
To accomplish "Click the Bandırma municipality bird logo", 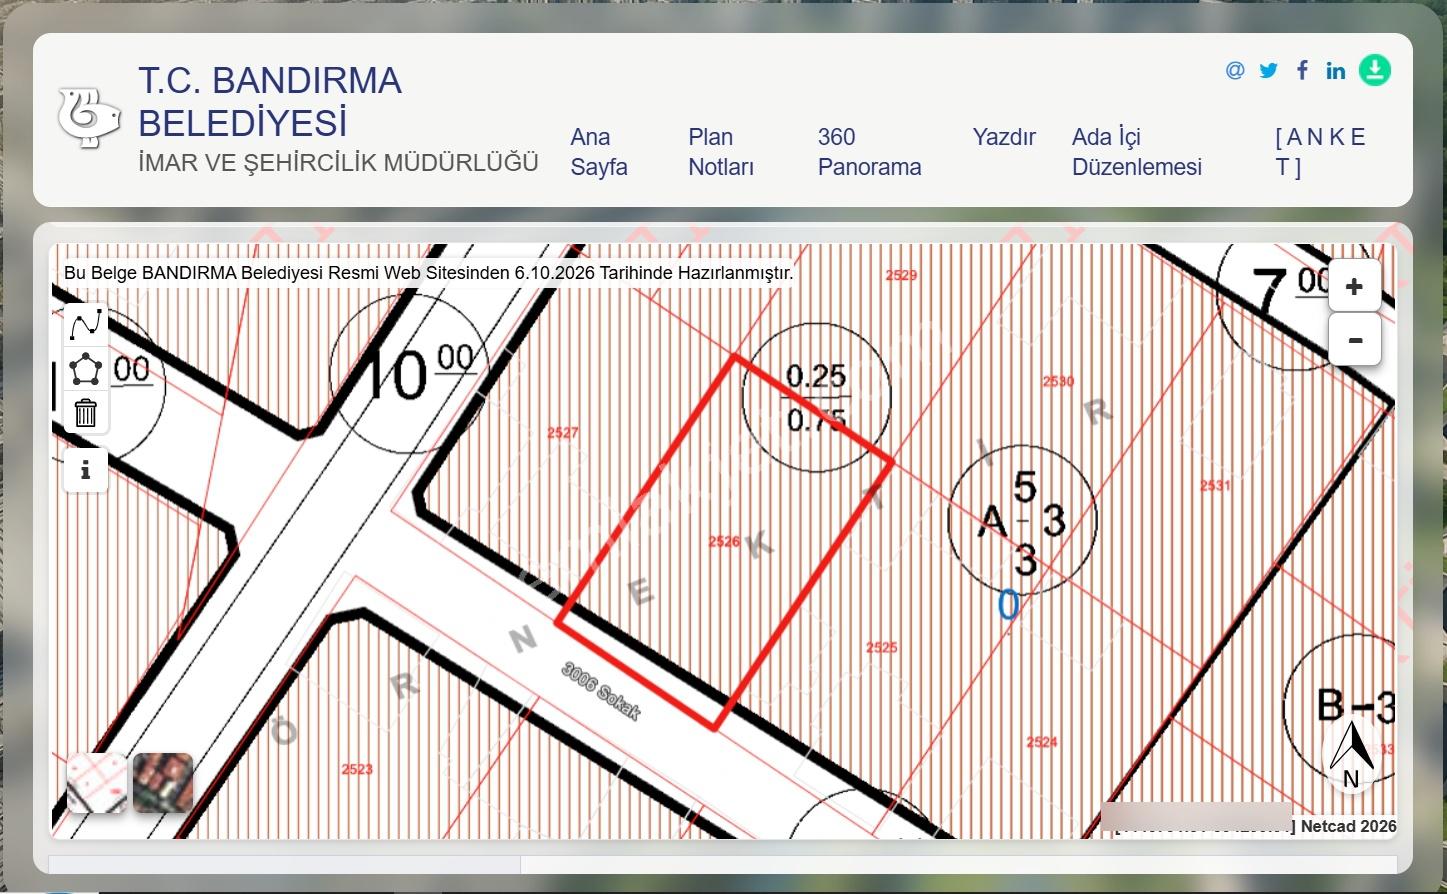I will pyautogui.click(x=89, y=118).
